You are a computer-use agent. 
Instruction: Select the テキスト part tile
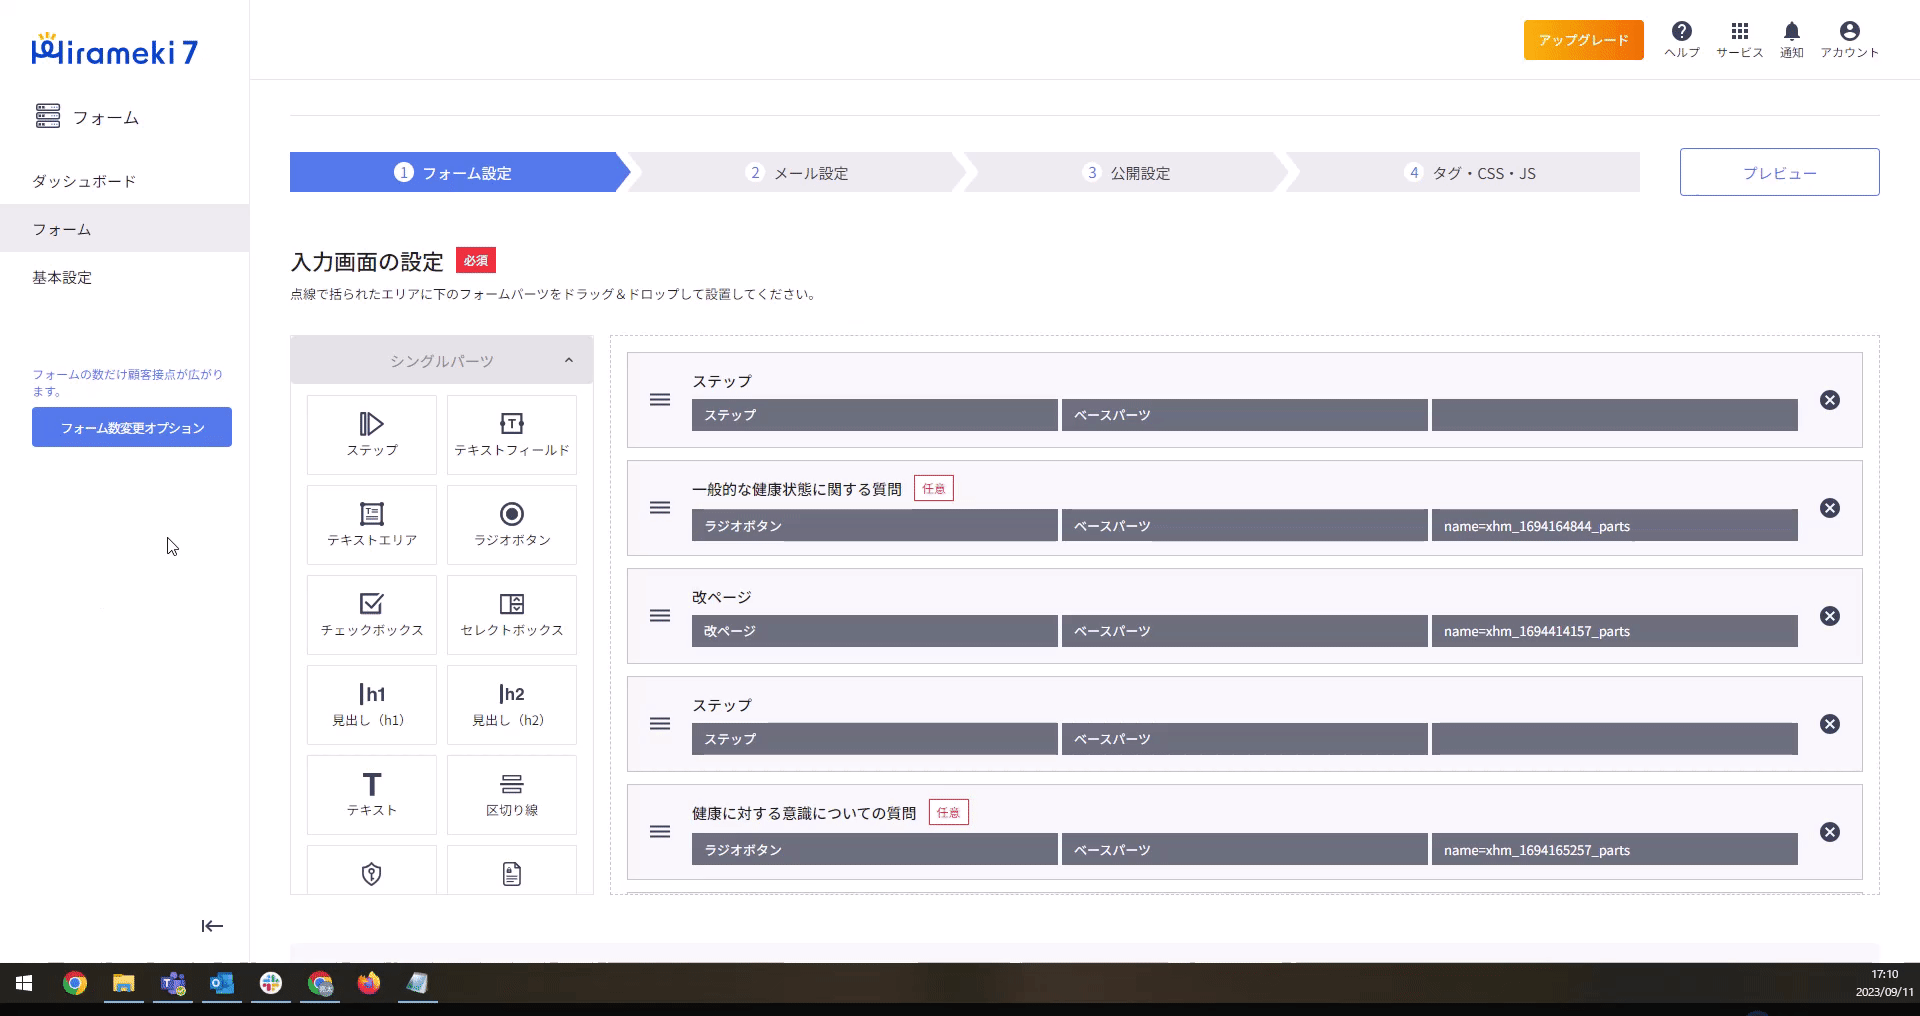[371, 795]
